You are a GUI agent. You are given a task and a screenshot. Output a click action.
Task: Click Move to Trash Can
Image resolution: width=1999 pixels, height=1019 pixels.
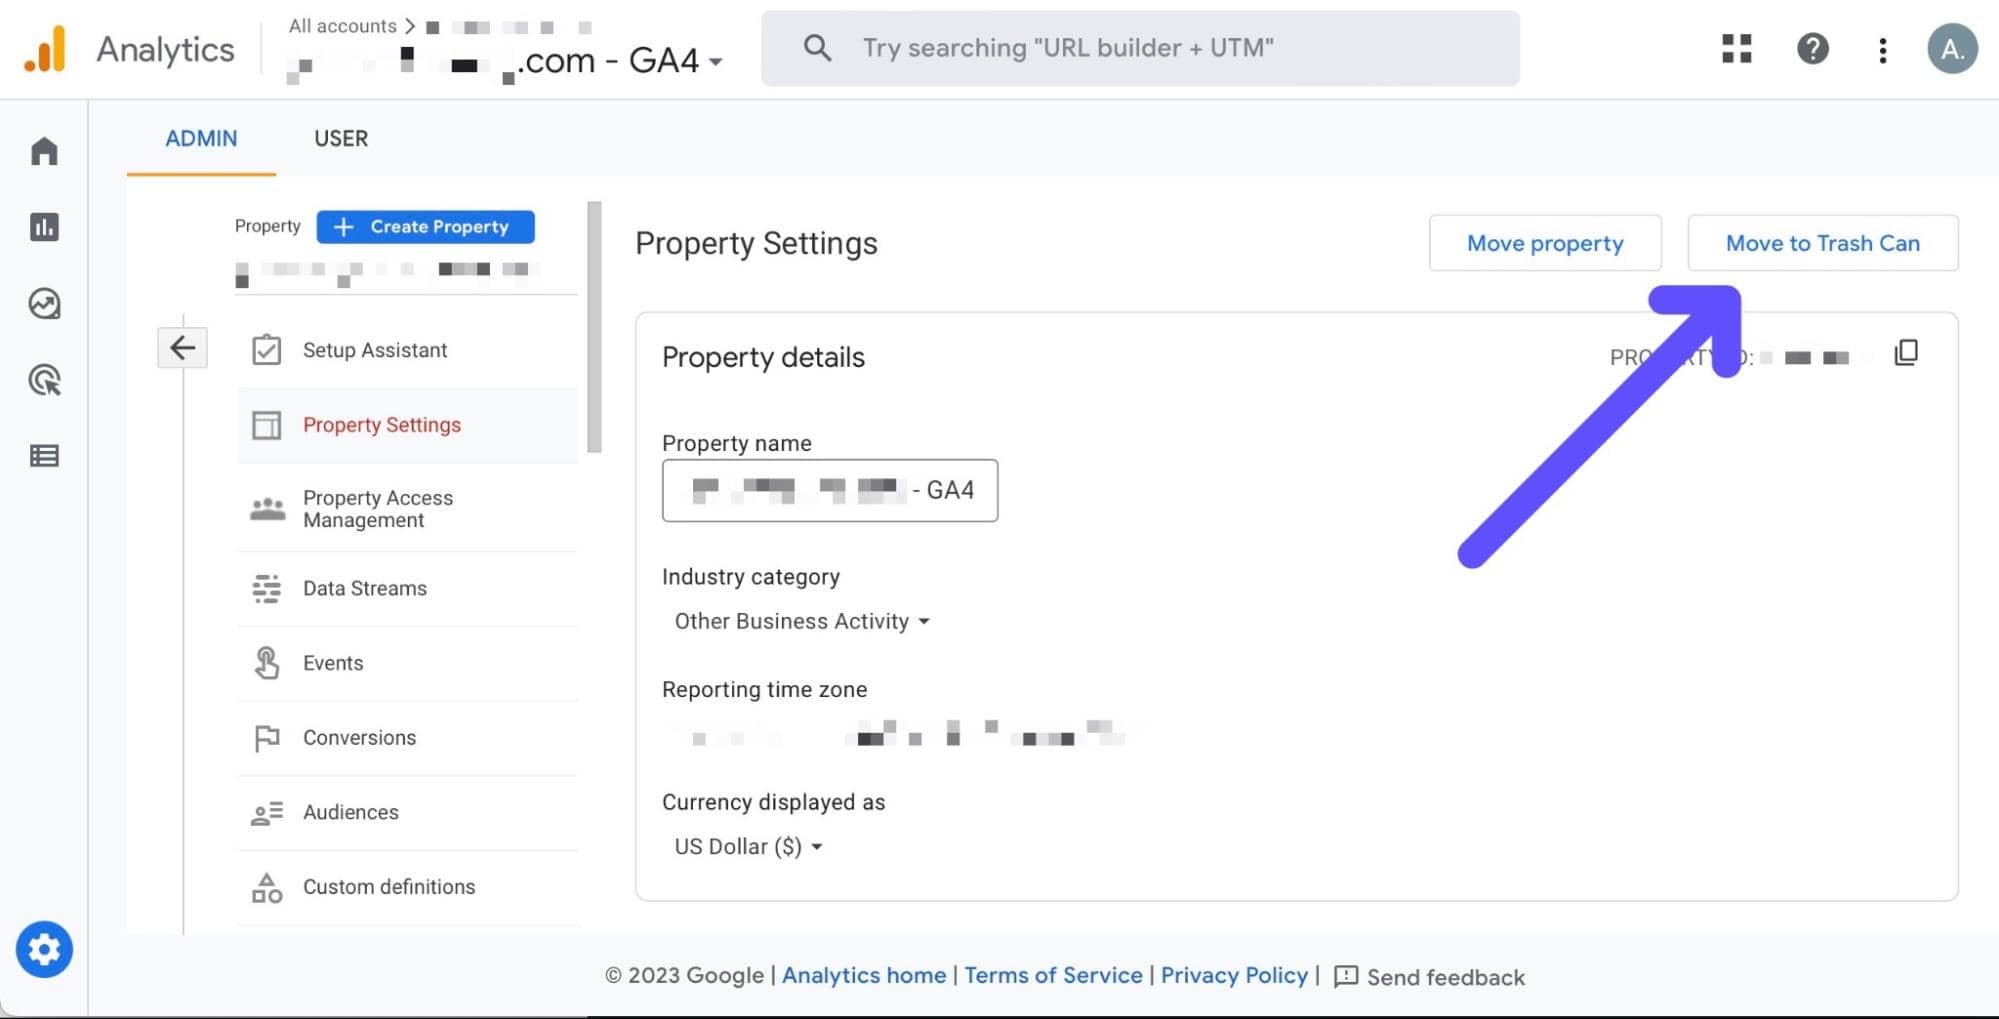(1822, 242)
